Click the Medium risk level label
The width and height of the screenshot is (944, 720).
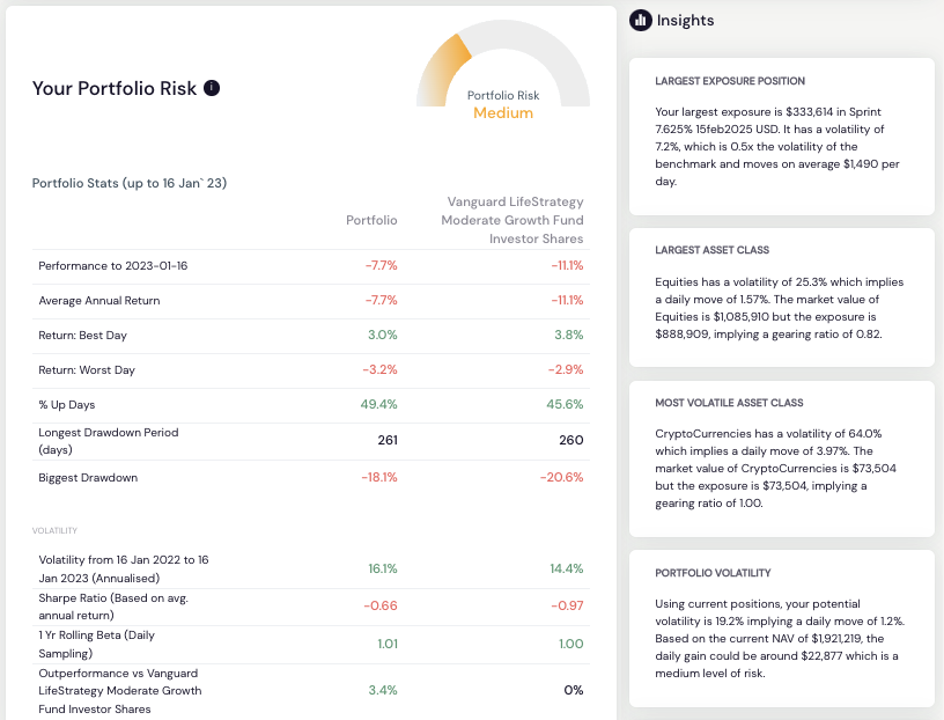(x=503, y=113)
